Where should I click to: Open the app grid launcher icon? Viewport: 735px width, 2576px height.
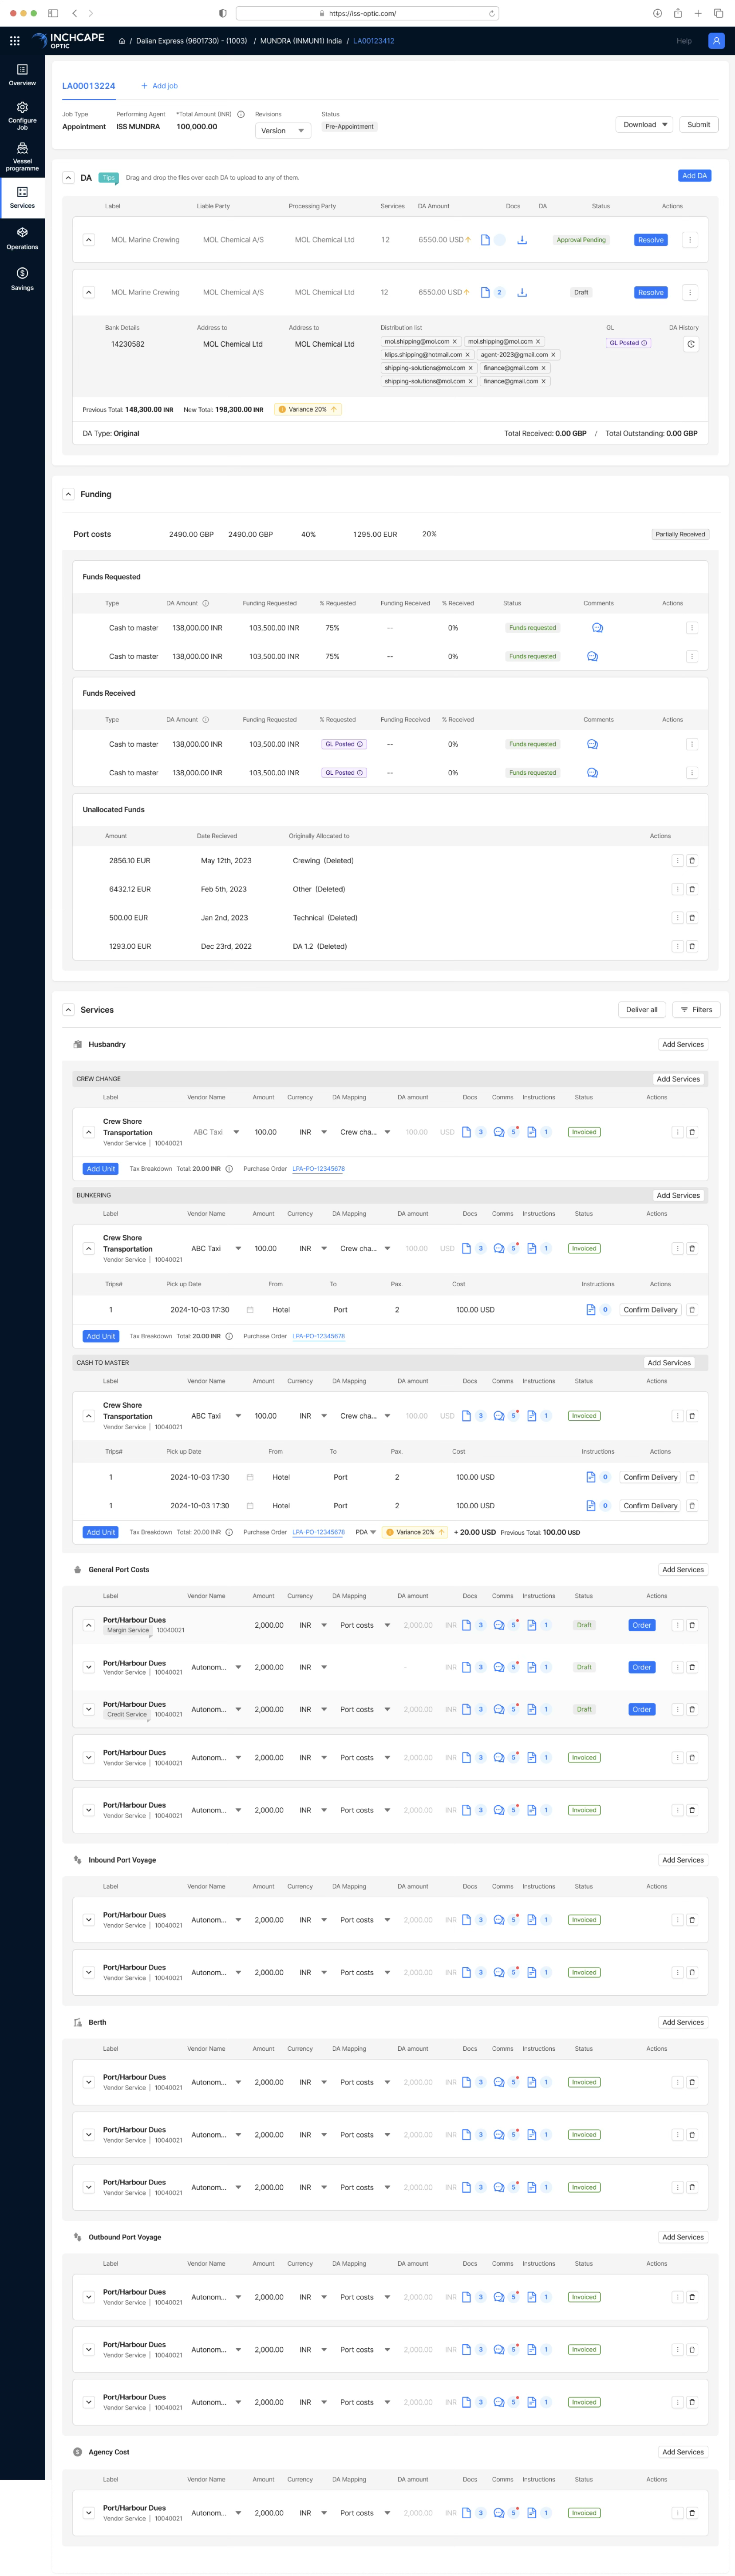click(x=15, y=41)
